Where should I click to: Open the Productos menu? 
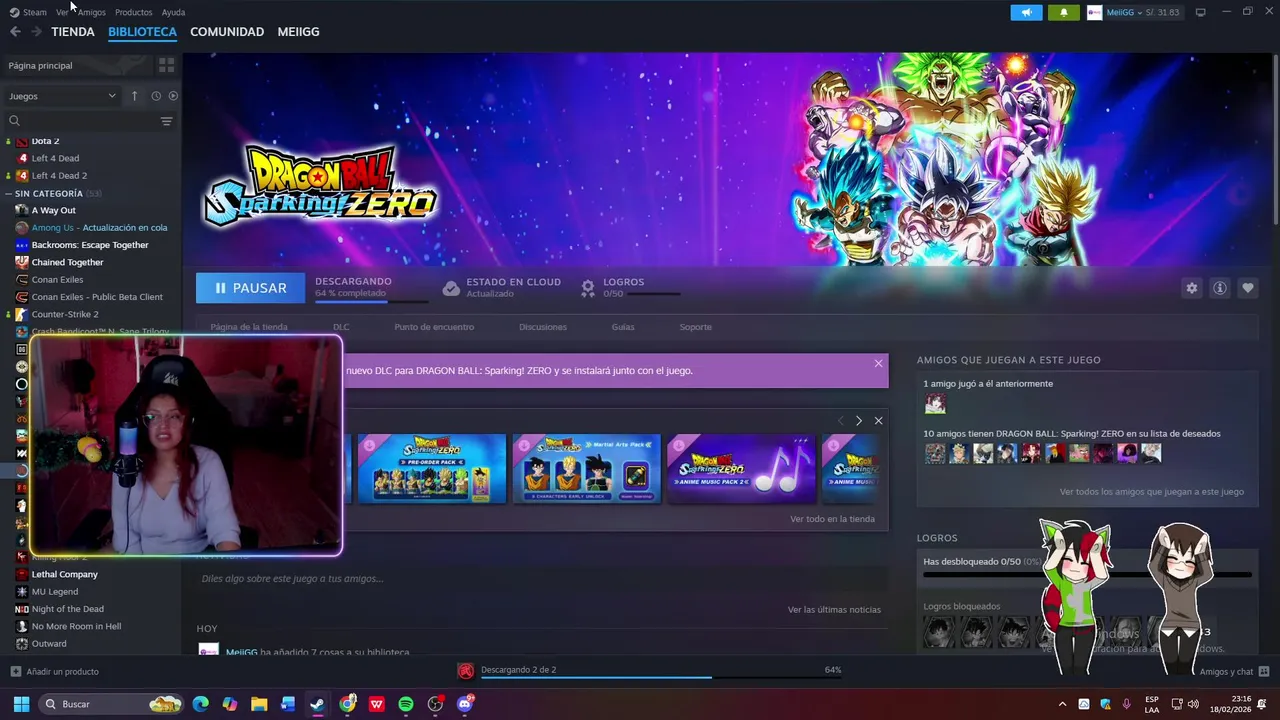tap(133, 12)
